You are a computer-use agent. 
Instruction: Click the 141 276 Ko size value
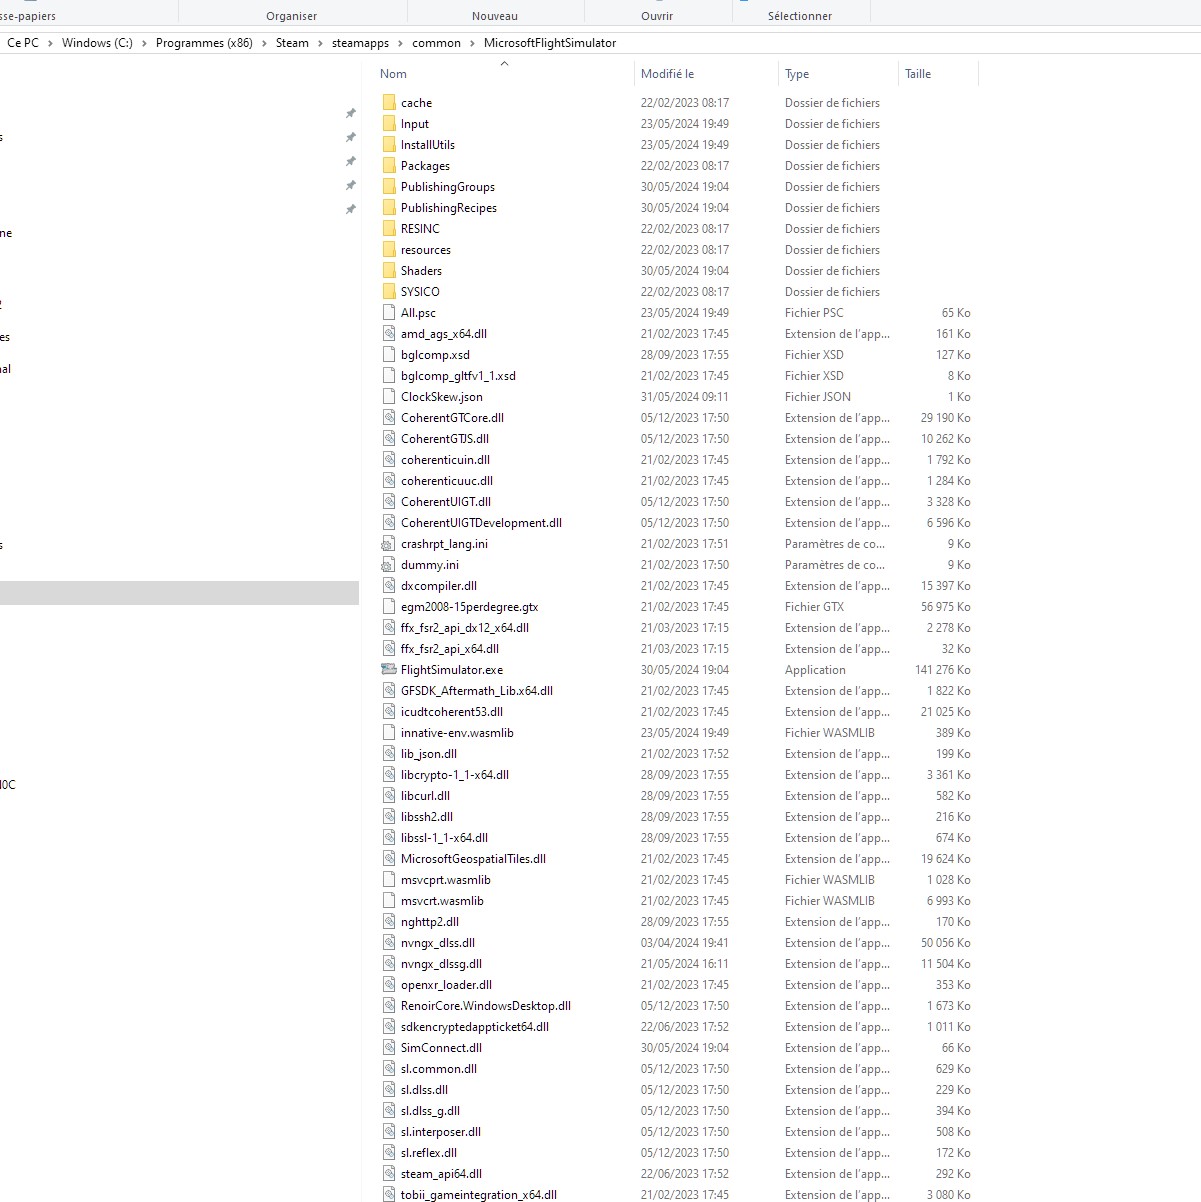coord(942,670)
